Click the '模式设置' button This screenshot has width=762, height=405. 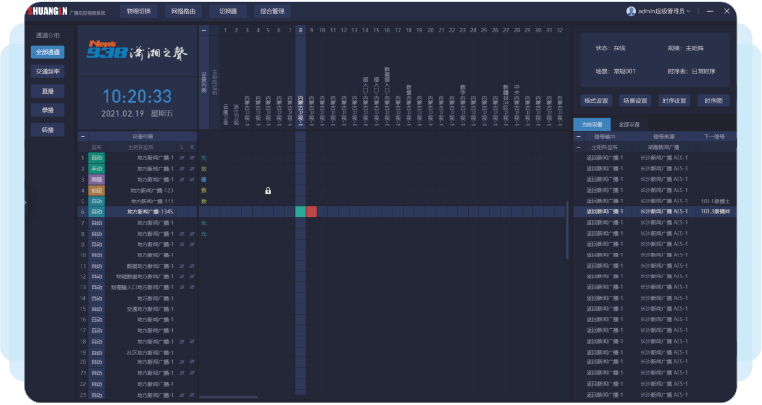pyautogui.click(x=596, y=101)
